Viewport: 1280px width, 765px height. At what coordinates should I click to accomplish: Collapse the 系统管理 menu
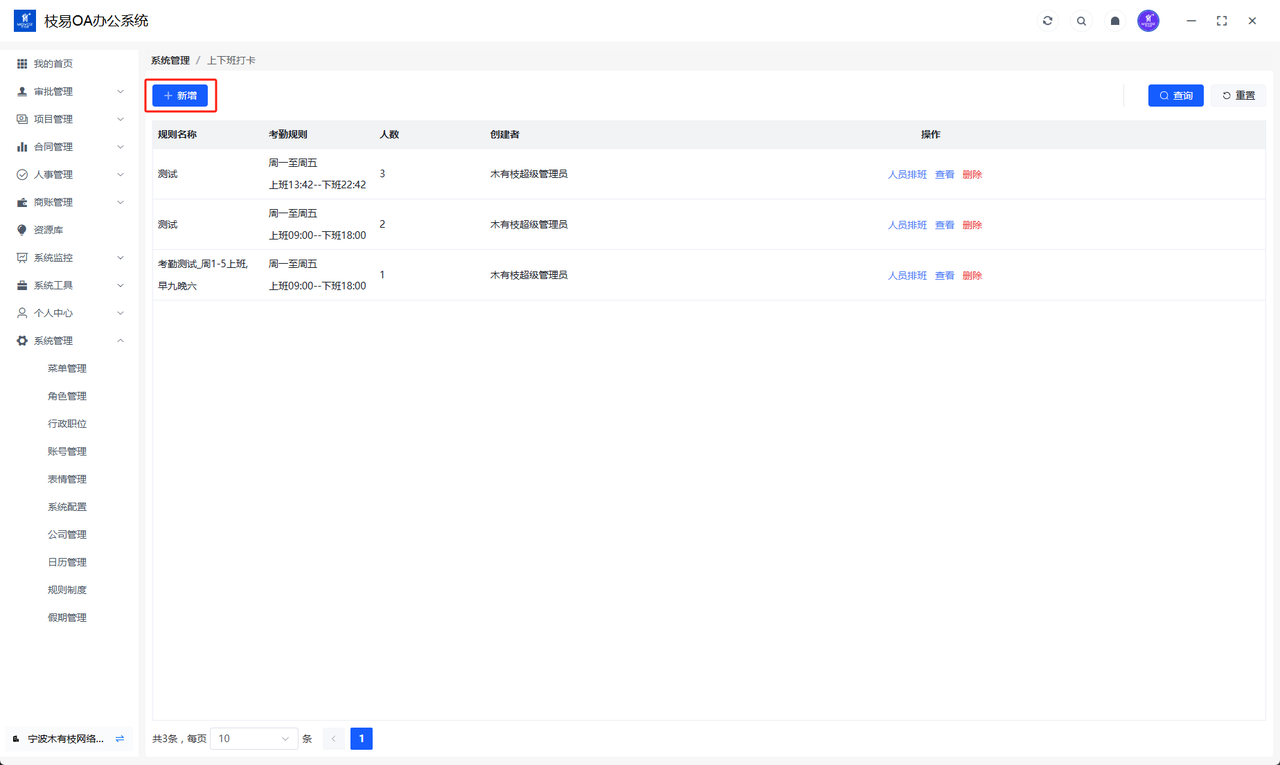pyautogui.click(x=69, y=341)
